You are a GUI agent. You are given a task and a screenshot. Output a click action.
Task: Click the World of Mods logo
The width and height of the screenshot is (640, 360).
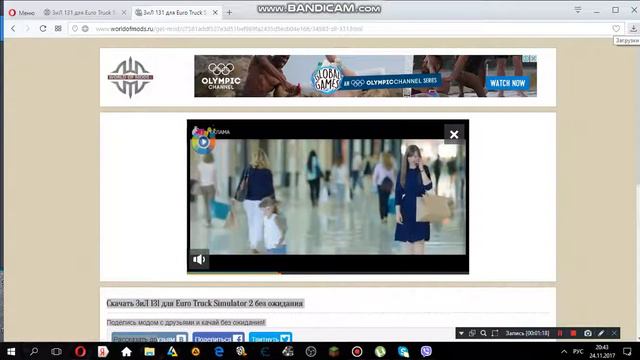coord(130,77)
